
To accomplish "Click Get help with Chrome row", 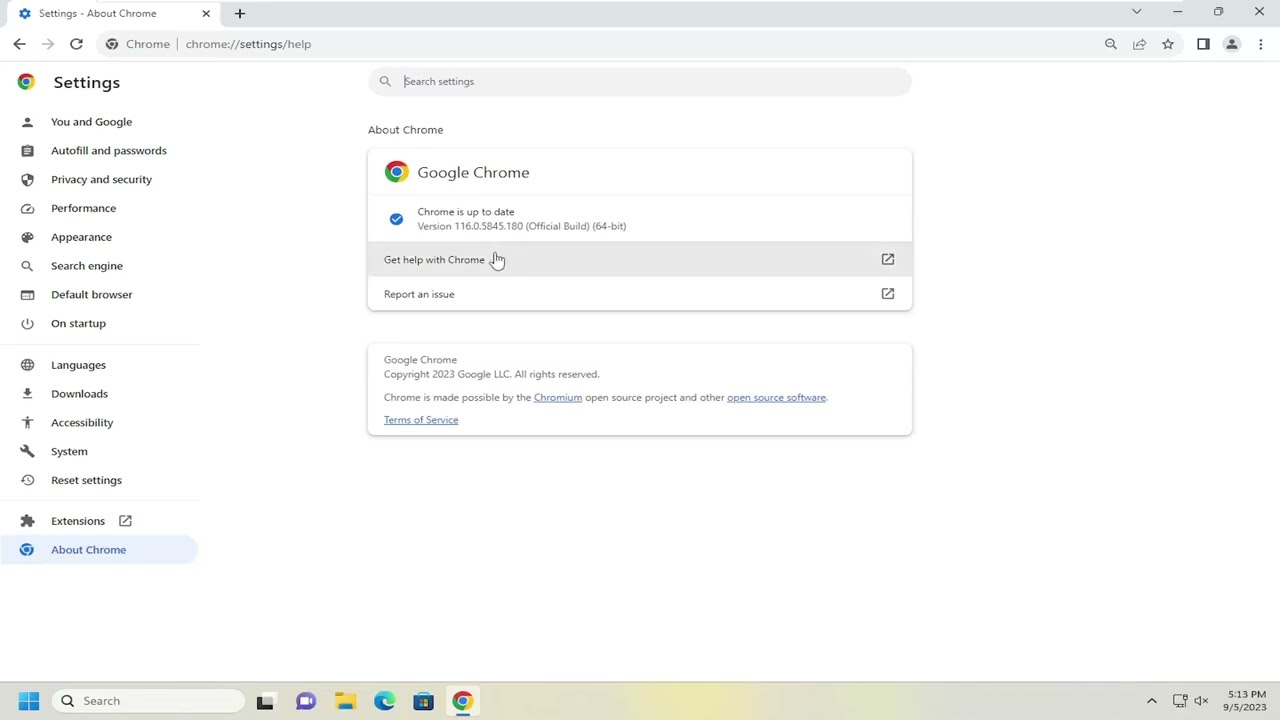I will 640,260.
